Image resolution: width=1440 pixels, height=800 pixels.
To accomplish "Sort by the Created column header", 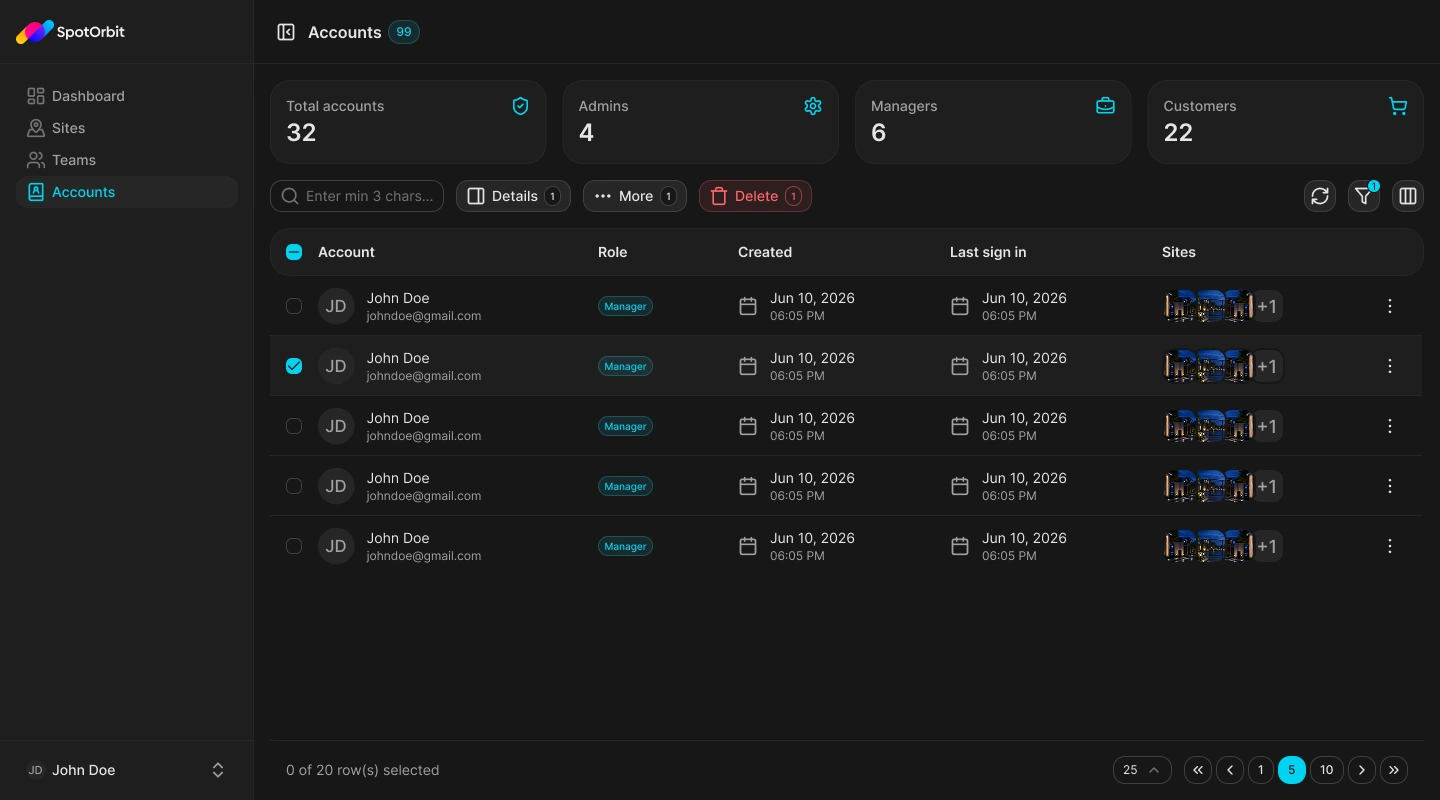I will (765, 252).
